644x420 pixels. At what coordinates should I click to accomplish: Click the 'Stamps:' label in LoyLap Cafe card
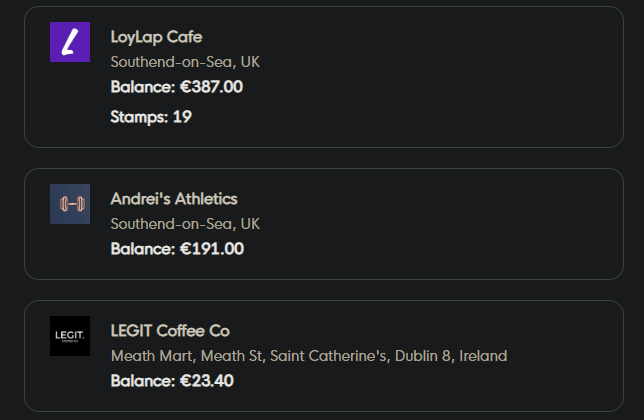pos(139,117)
